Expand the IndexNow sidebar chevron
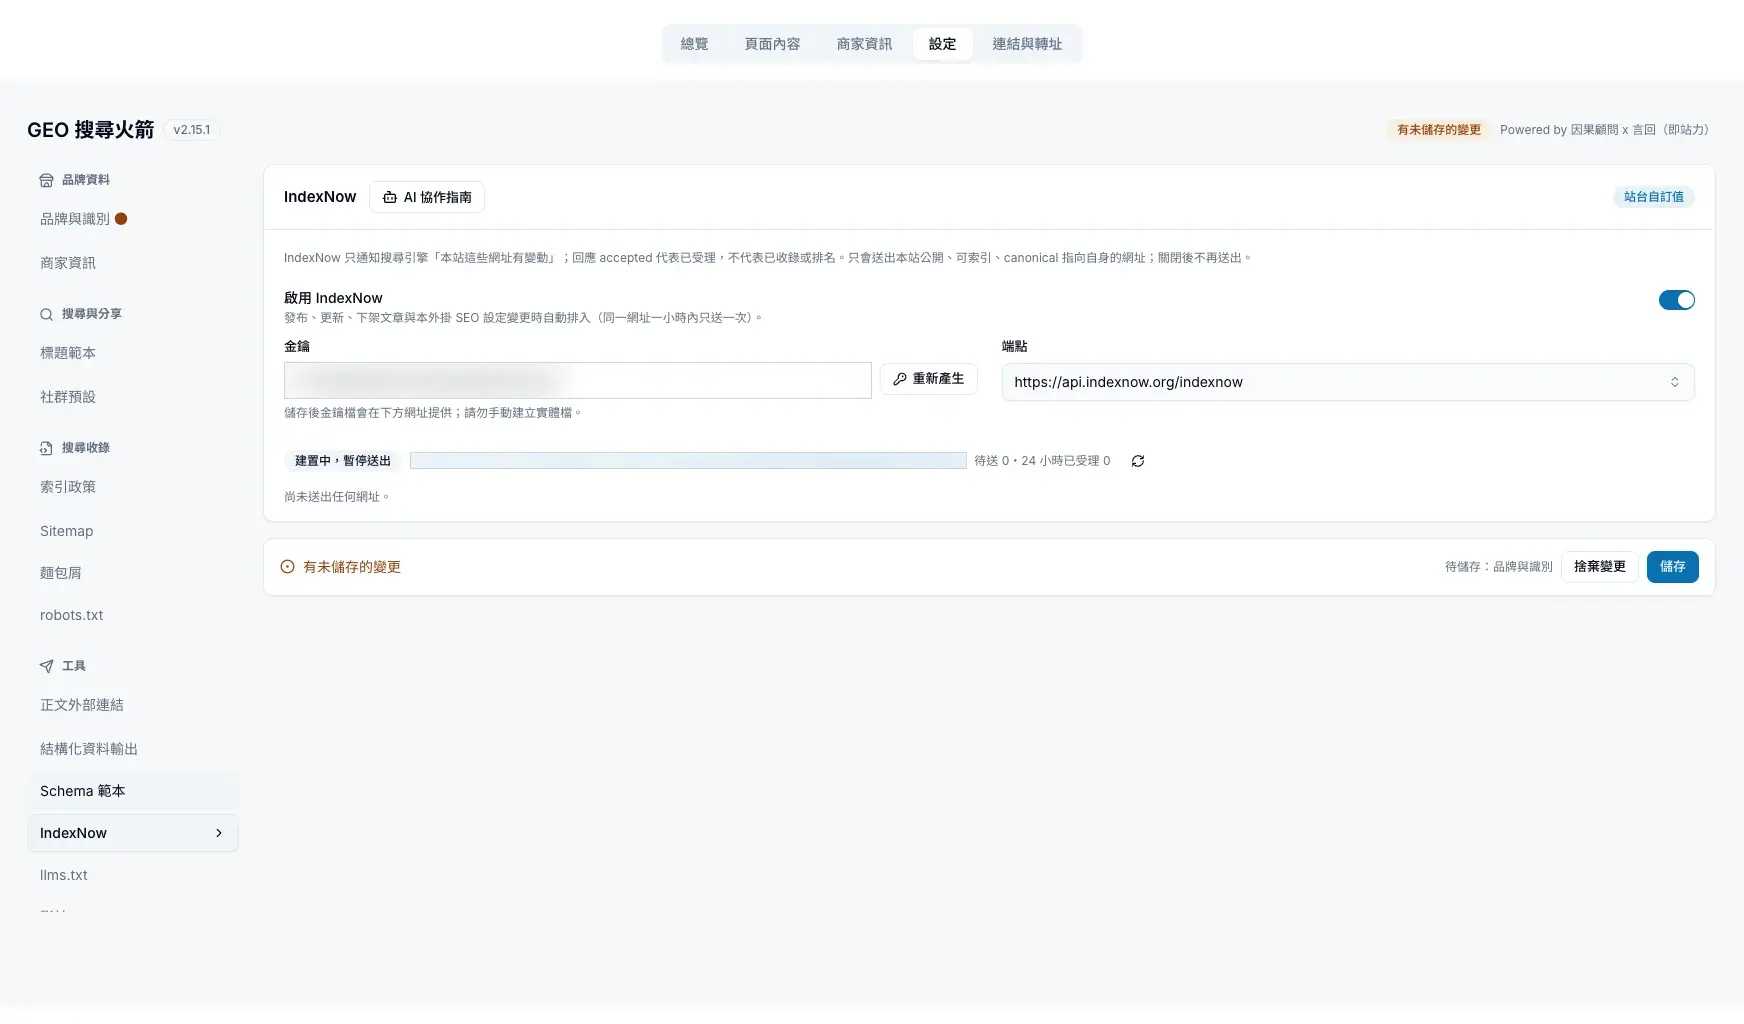This screenshot has height=1024, width=1744. [x=219, y=833]
